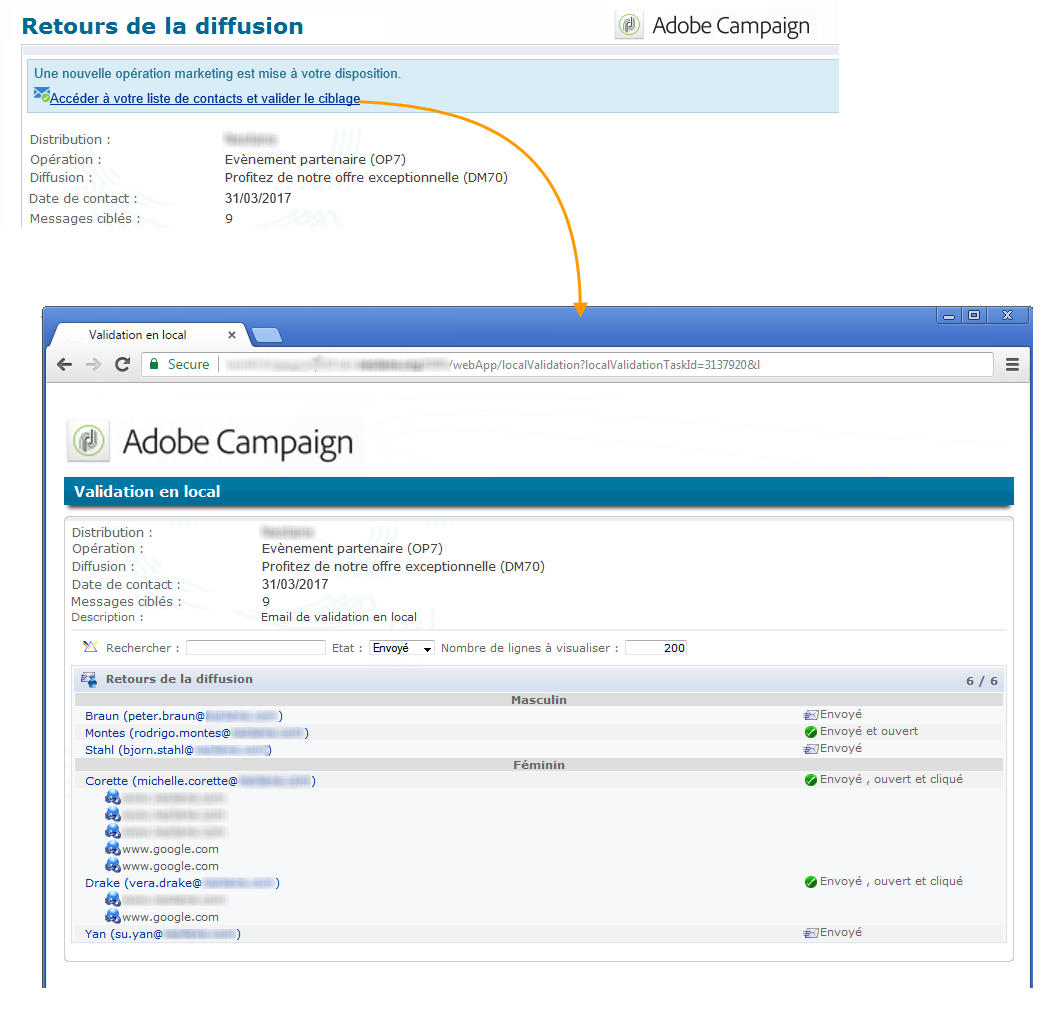
Task: Click the second blurred URL globe icon under Corette
Action: (x=113, y=814)
